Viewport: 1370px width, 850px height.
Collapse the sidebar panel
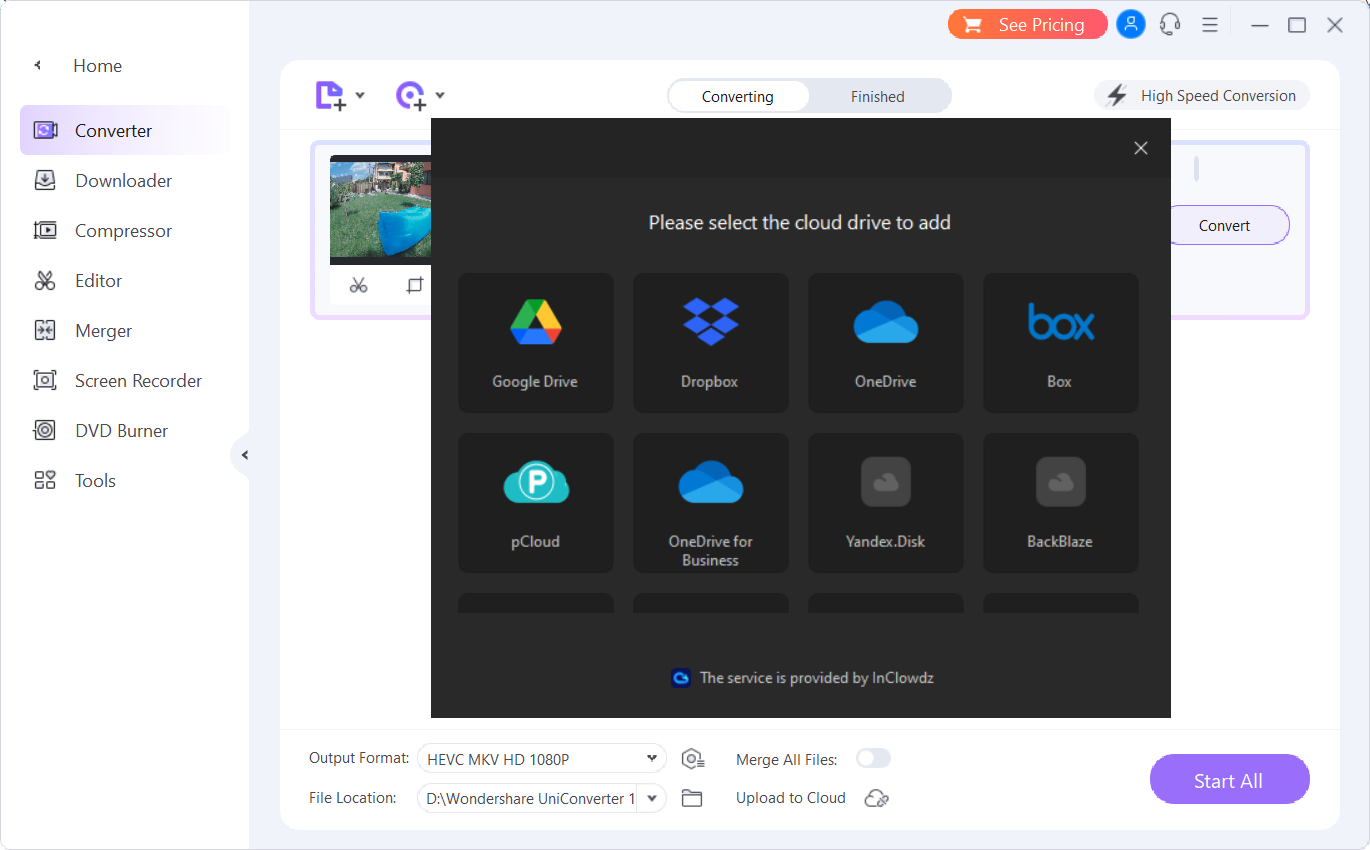tap(243, 456)
